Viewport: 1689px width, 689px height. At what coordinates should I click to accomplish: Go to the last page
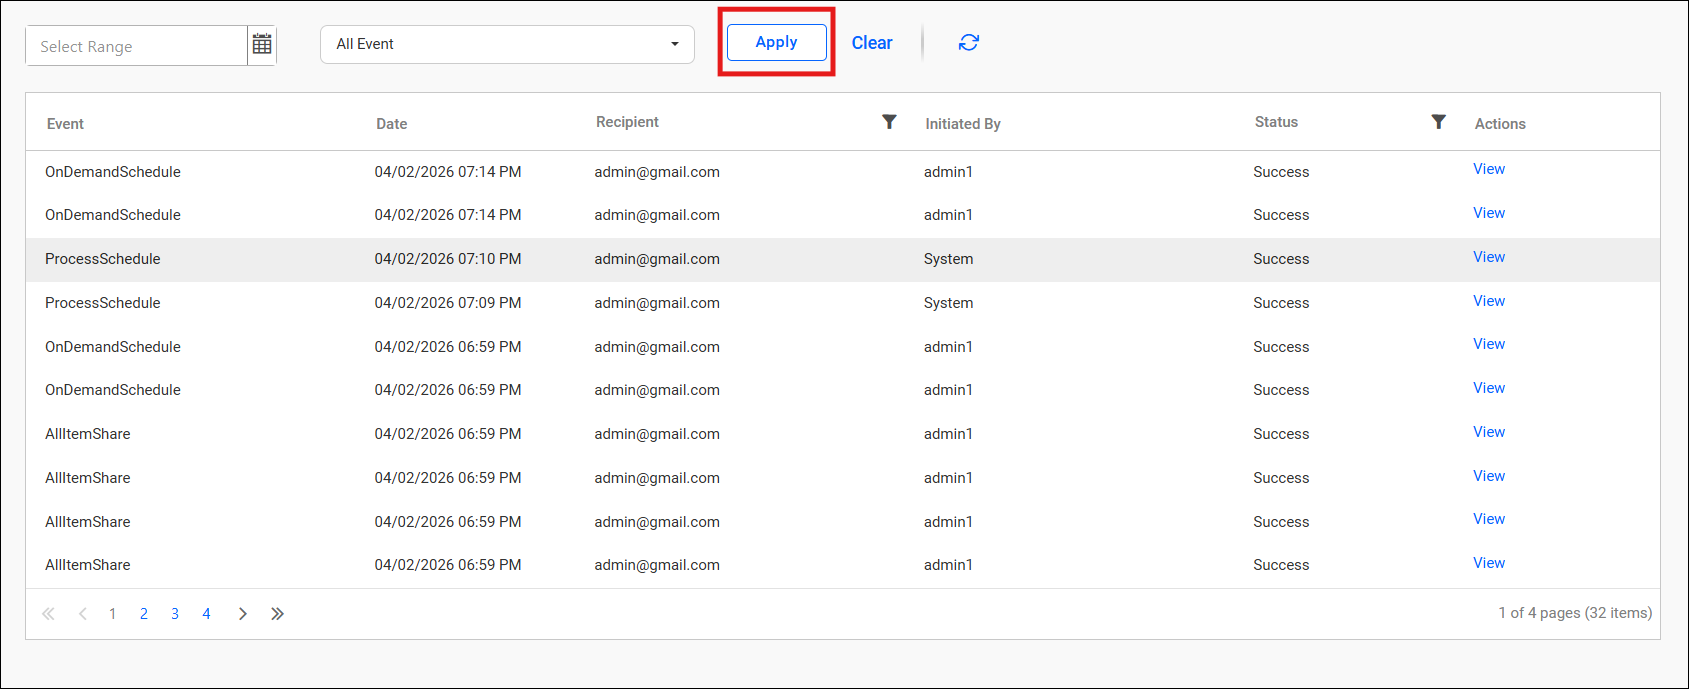(x=278, y=614)
